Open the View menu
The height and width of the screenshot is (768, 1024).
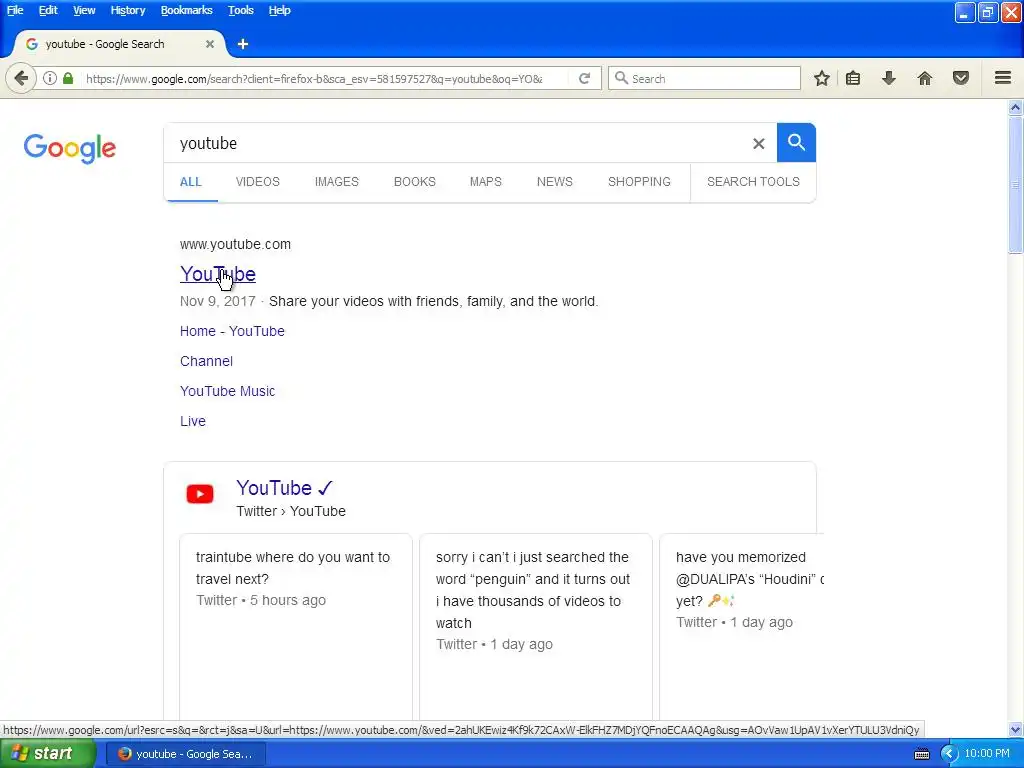click(x=84, y=10)
